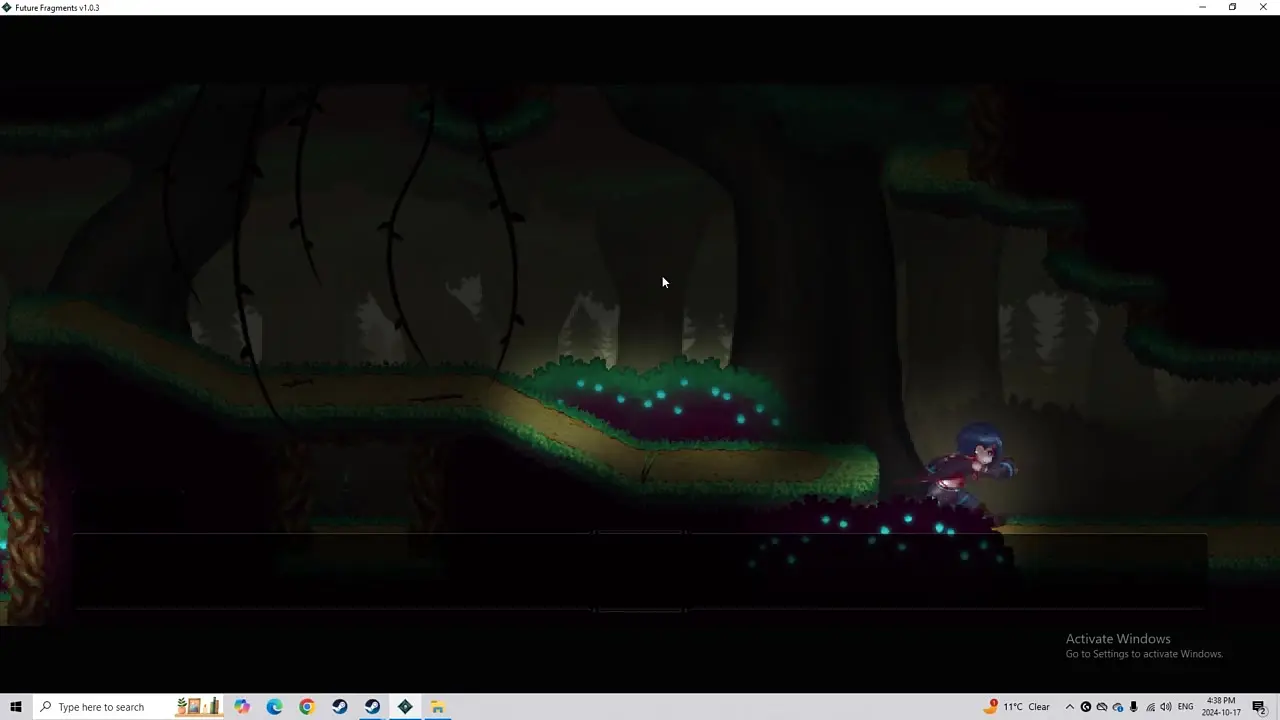Open the 11°C Clear weather widget

pyautogui.click(x=1018, y=707)
